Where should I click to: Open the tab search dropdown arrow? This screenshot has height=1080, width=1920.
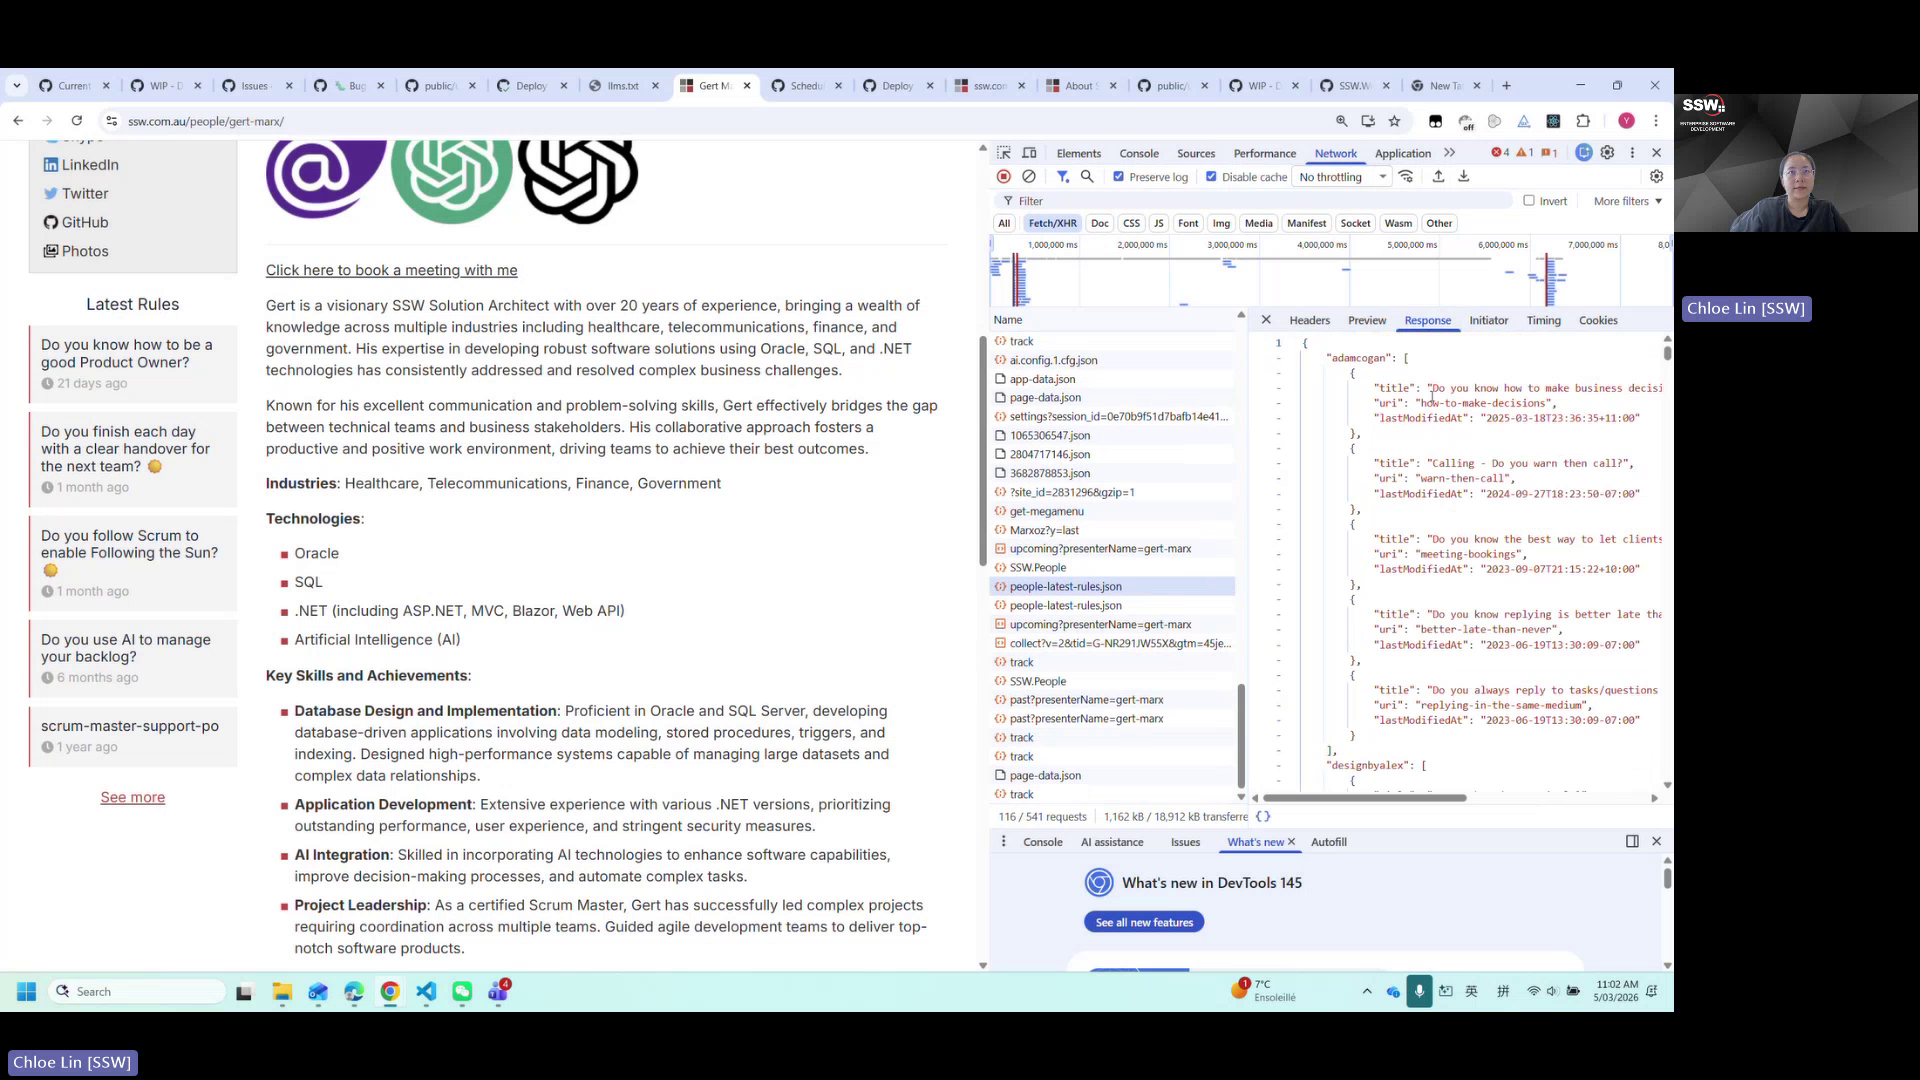(17, 86)
